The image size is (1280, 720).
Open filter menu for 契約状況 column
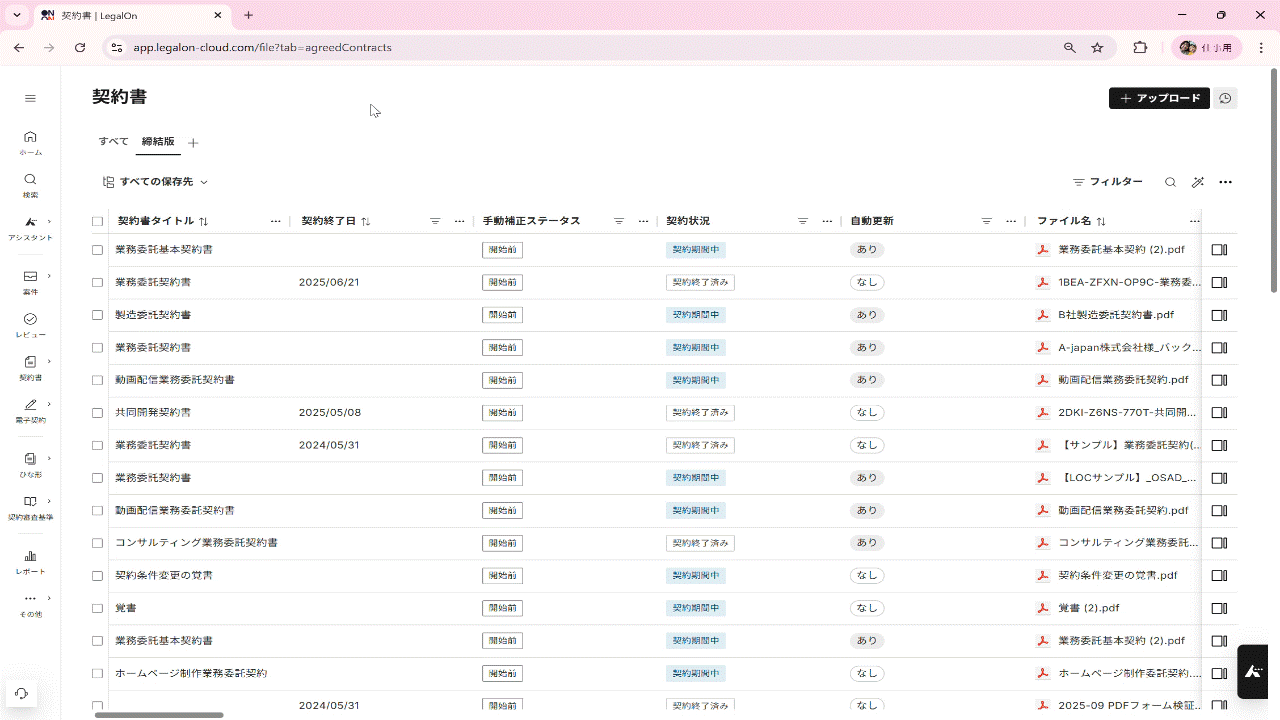coord(802,221)
